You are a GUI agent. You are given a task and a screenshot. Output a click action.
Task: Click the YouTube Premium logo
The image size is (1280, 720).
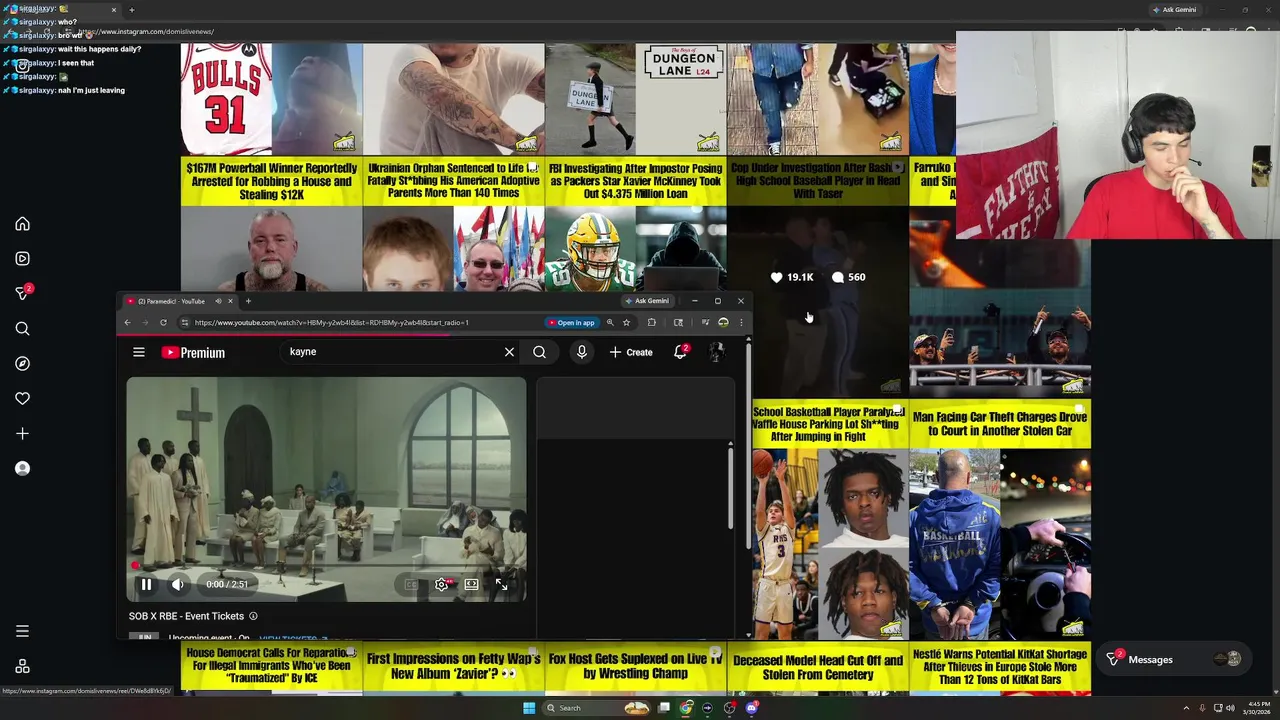tap(193, 352)
